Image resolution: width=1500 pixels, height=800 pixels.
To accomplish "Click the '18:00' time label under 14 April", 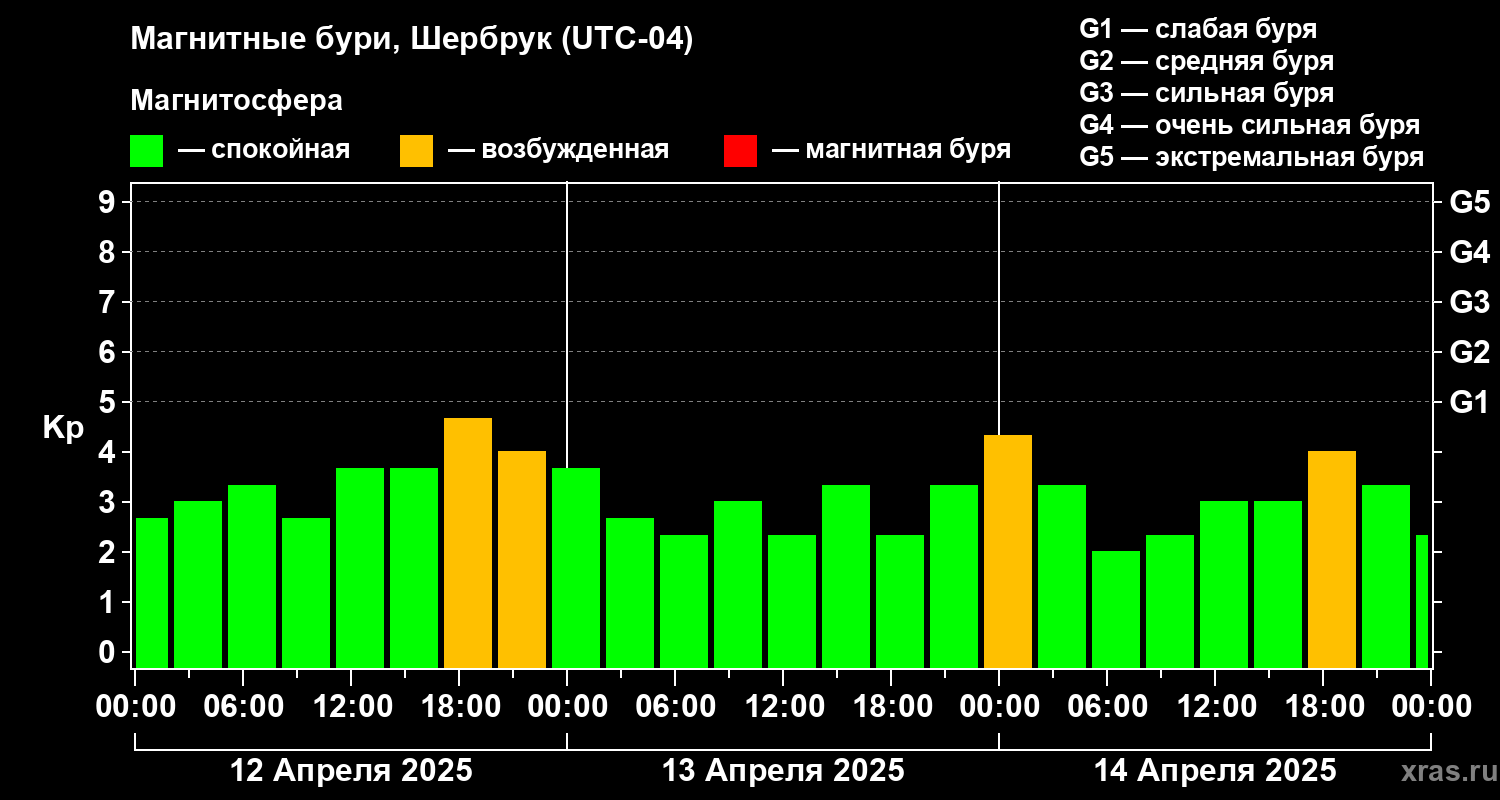I will pyautogui.click(x=1323, y=706).
